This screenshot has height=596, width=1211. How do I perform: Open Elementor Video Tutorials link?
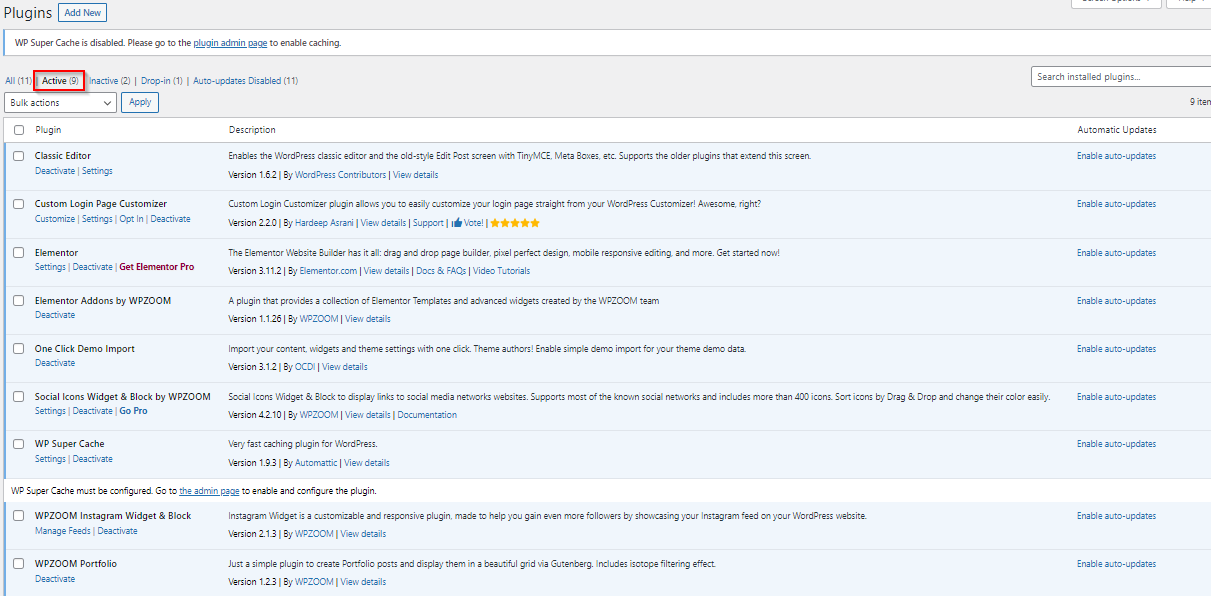[x=502, y=271]
